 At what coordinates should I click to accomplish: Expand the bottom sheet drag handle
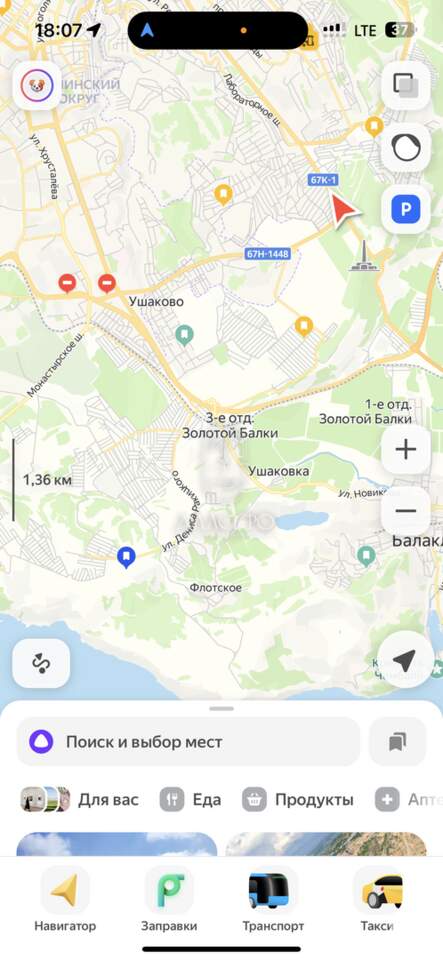[222, 708]
